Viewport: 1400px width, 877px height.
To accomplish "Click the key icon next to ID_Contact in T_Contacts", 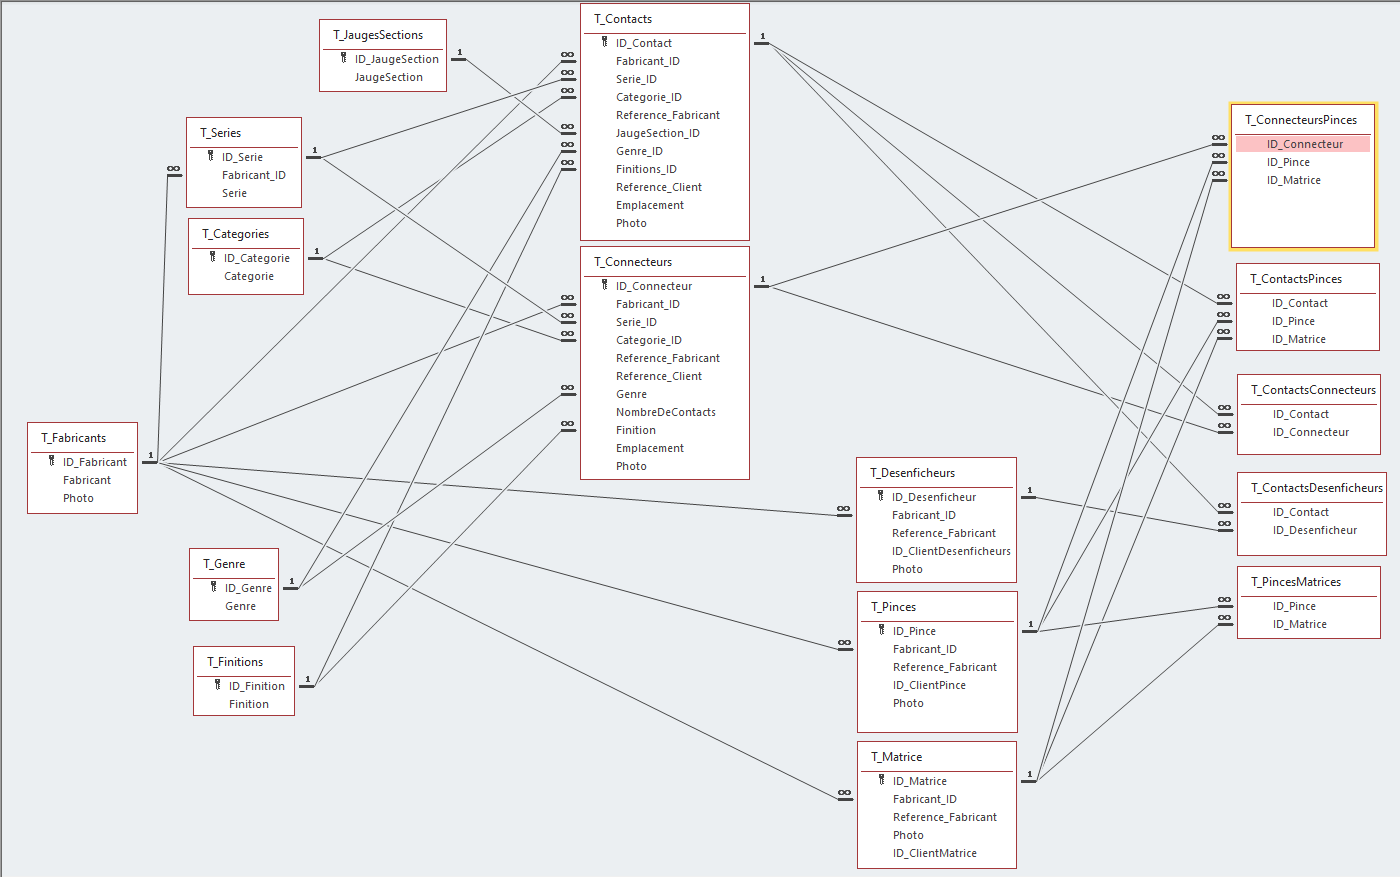I will point(604,42).
